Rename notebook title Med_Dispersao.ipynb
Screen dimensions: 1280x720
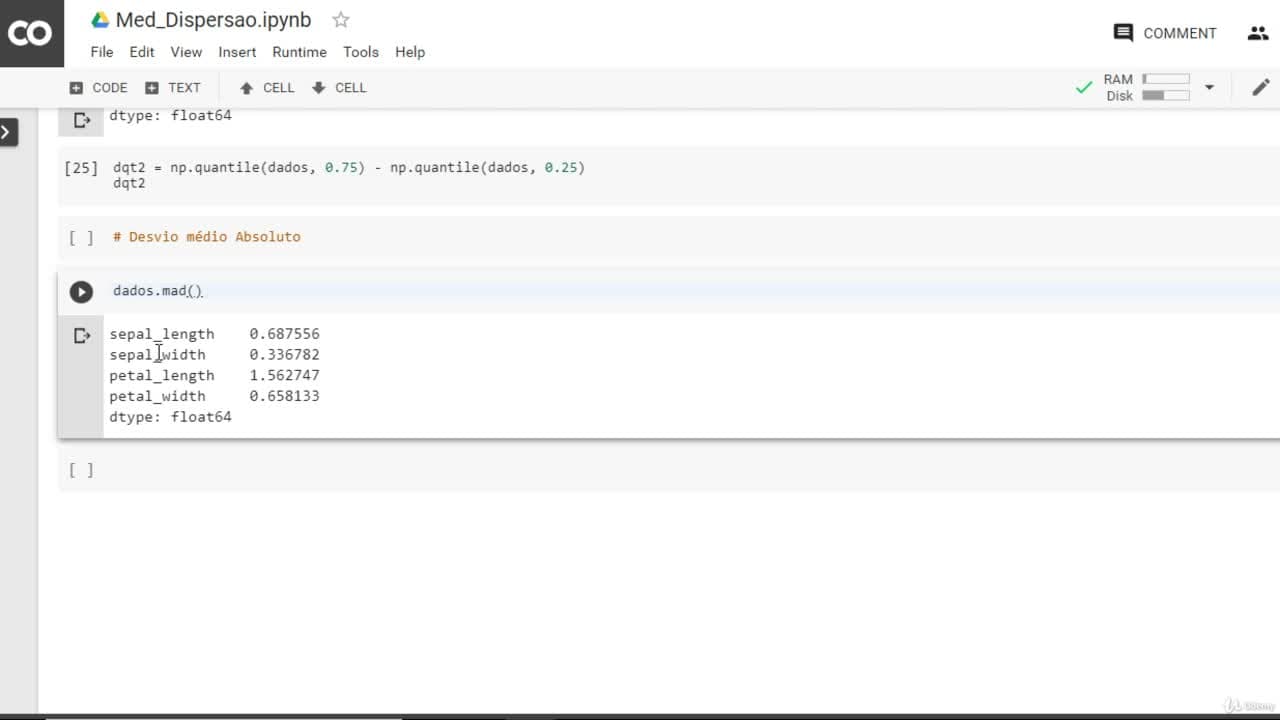pos(213,20)
